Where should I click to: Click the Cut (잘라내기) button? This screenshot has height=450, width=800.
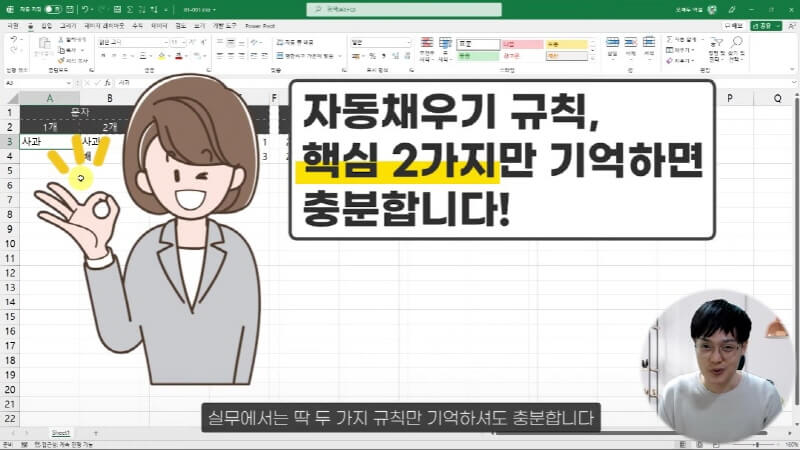72,40
